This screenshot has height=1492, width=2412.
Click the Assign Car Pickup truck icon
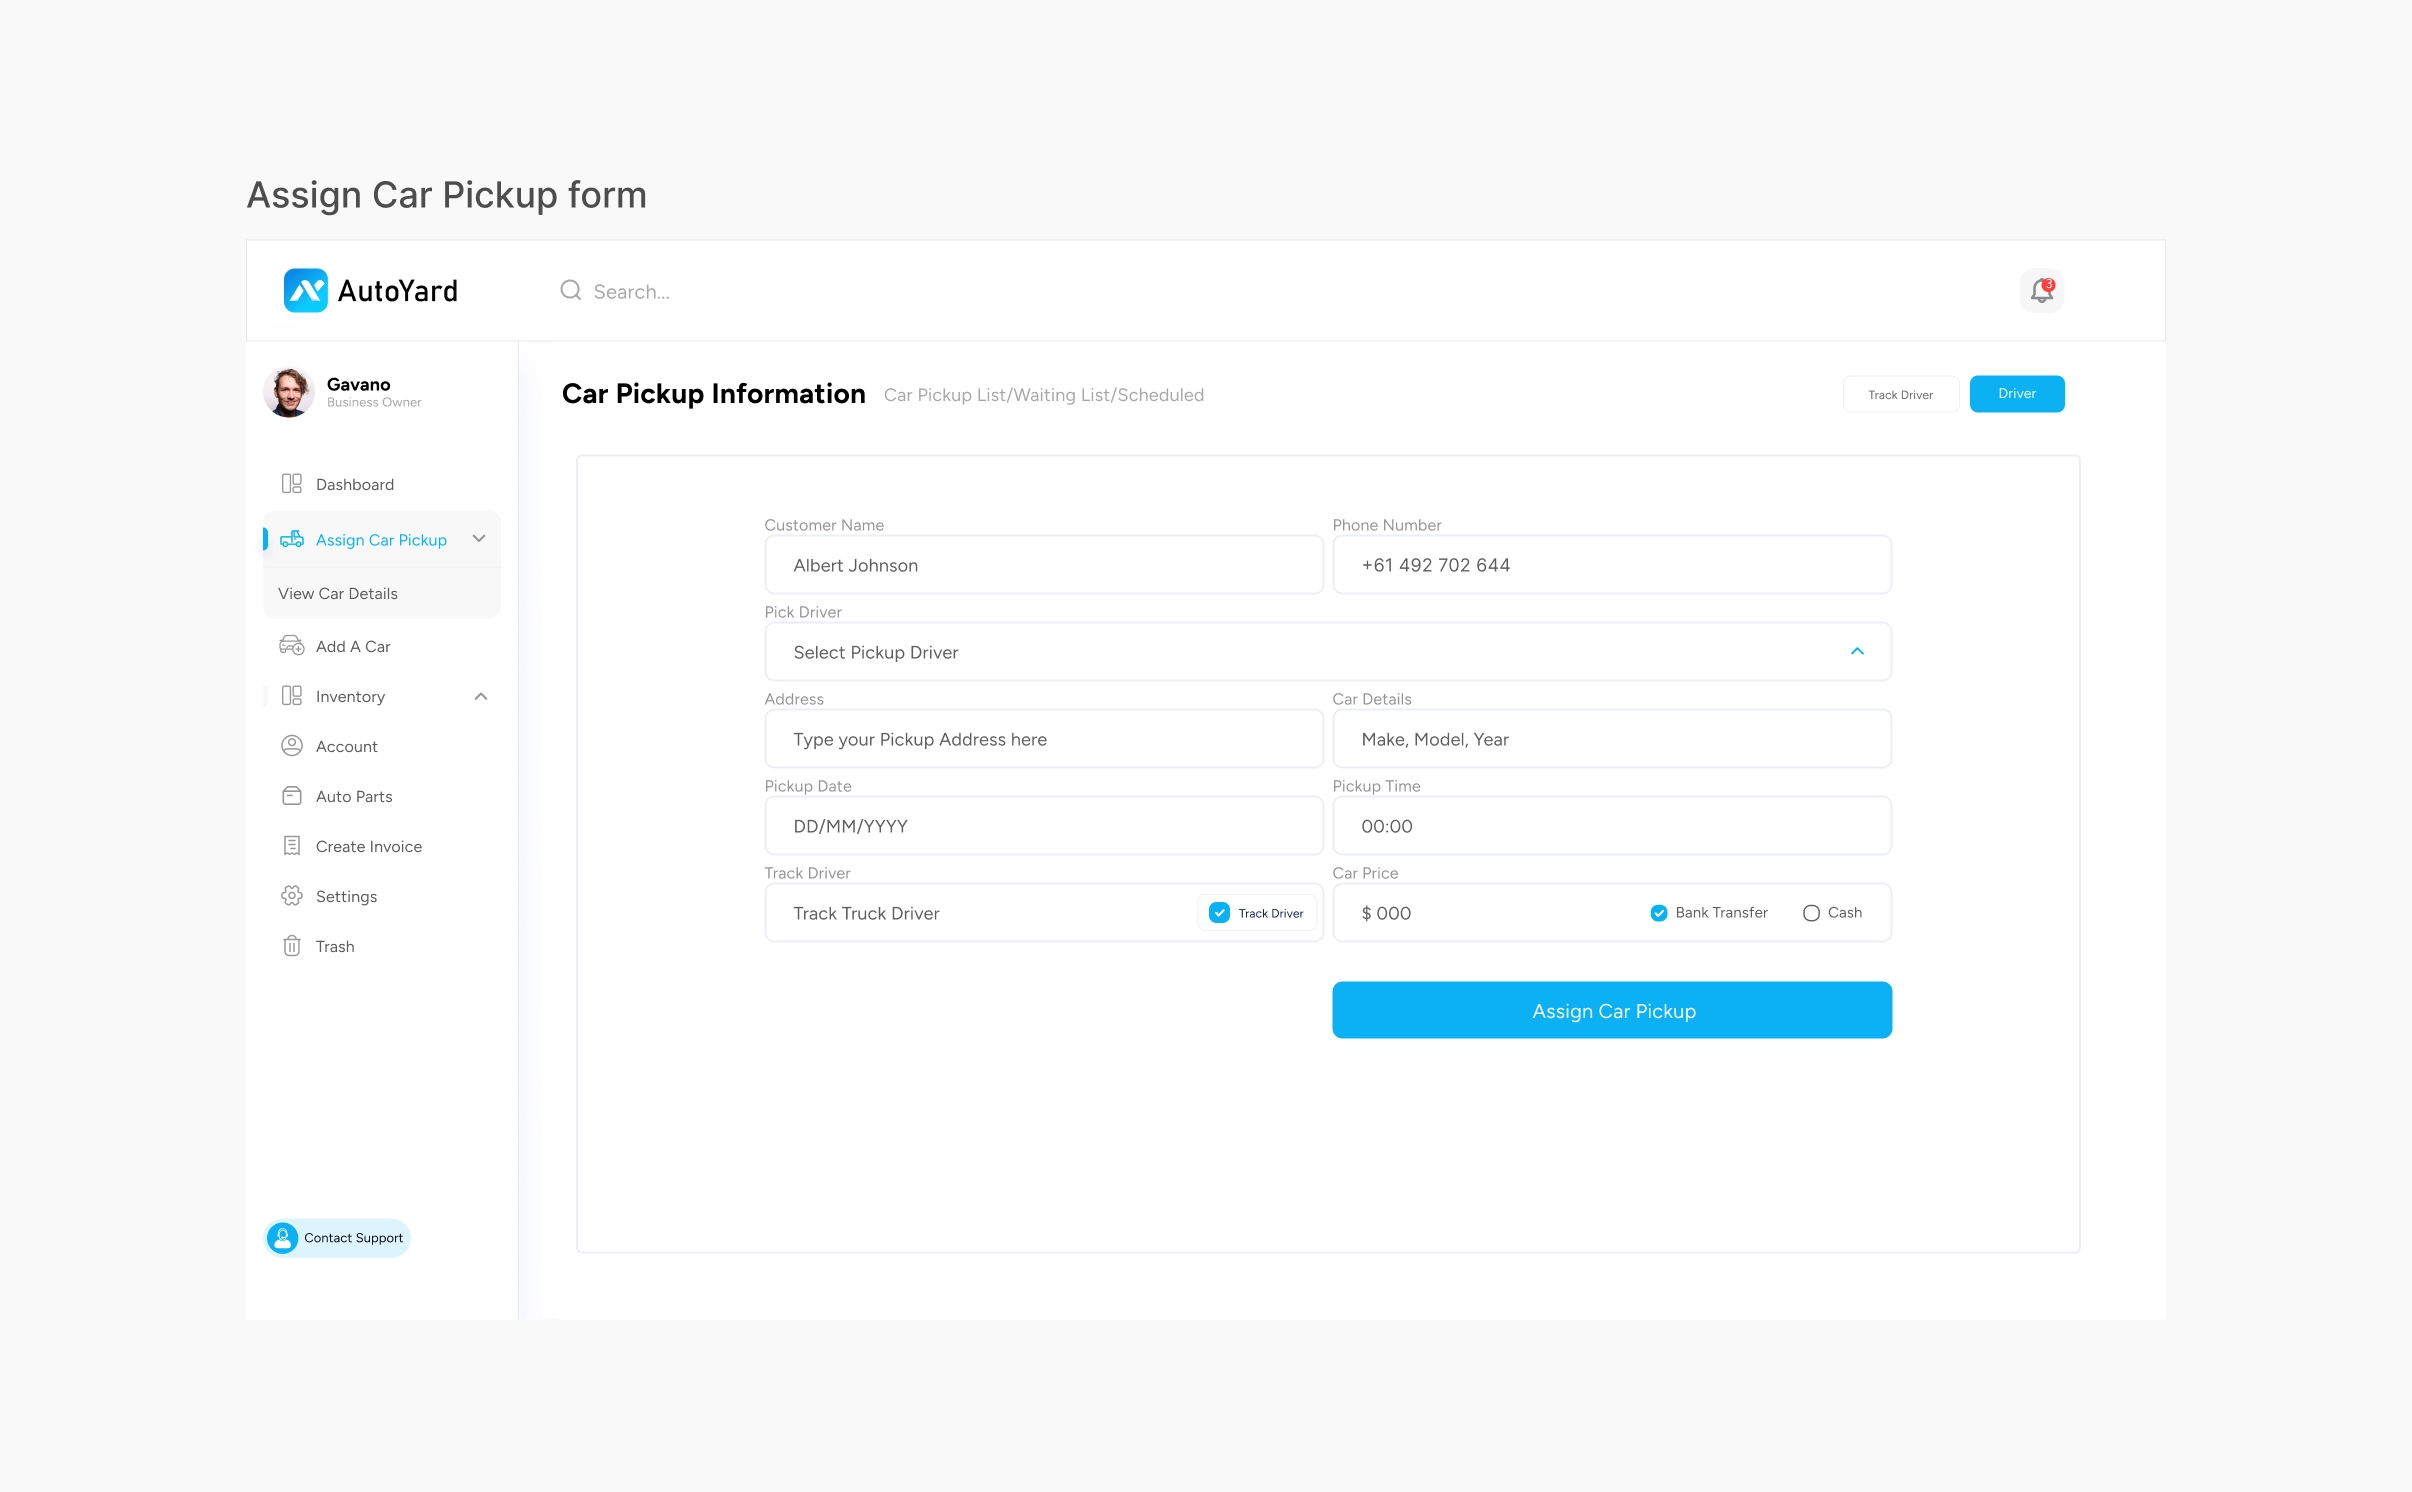coord(291,540)
